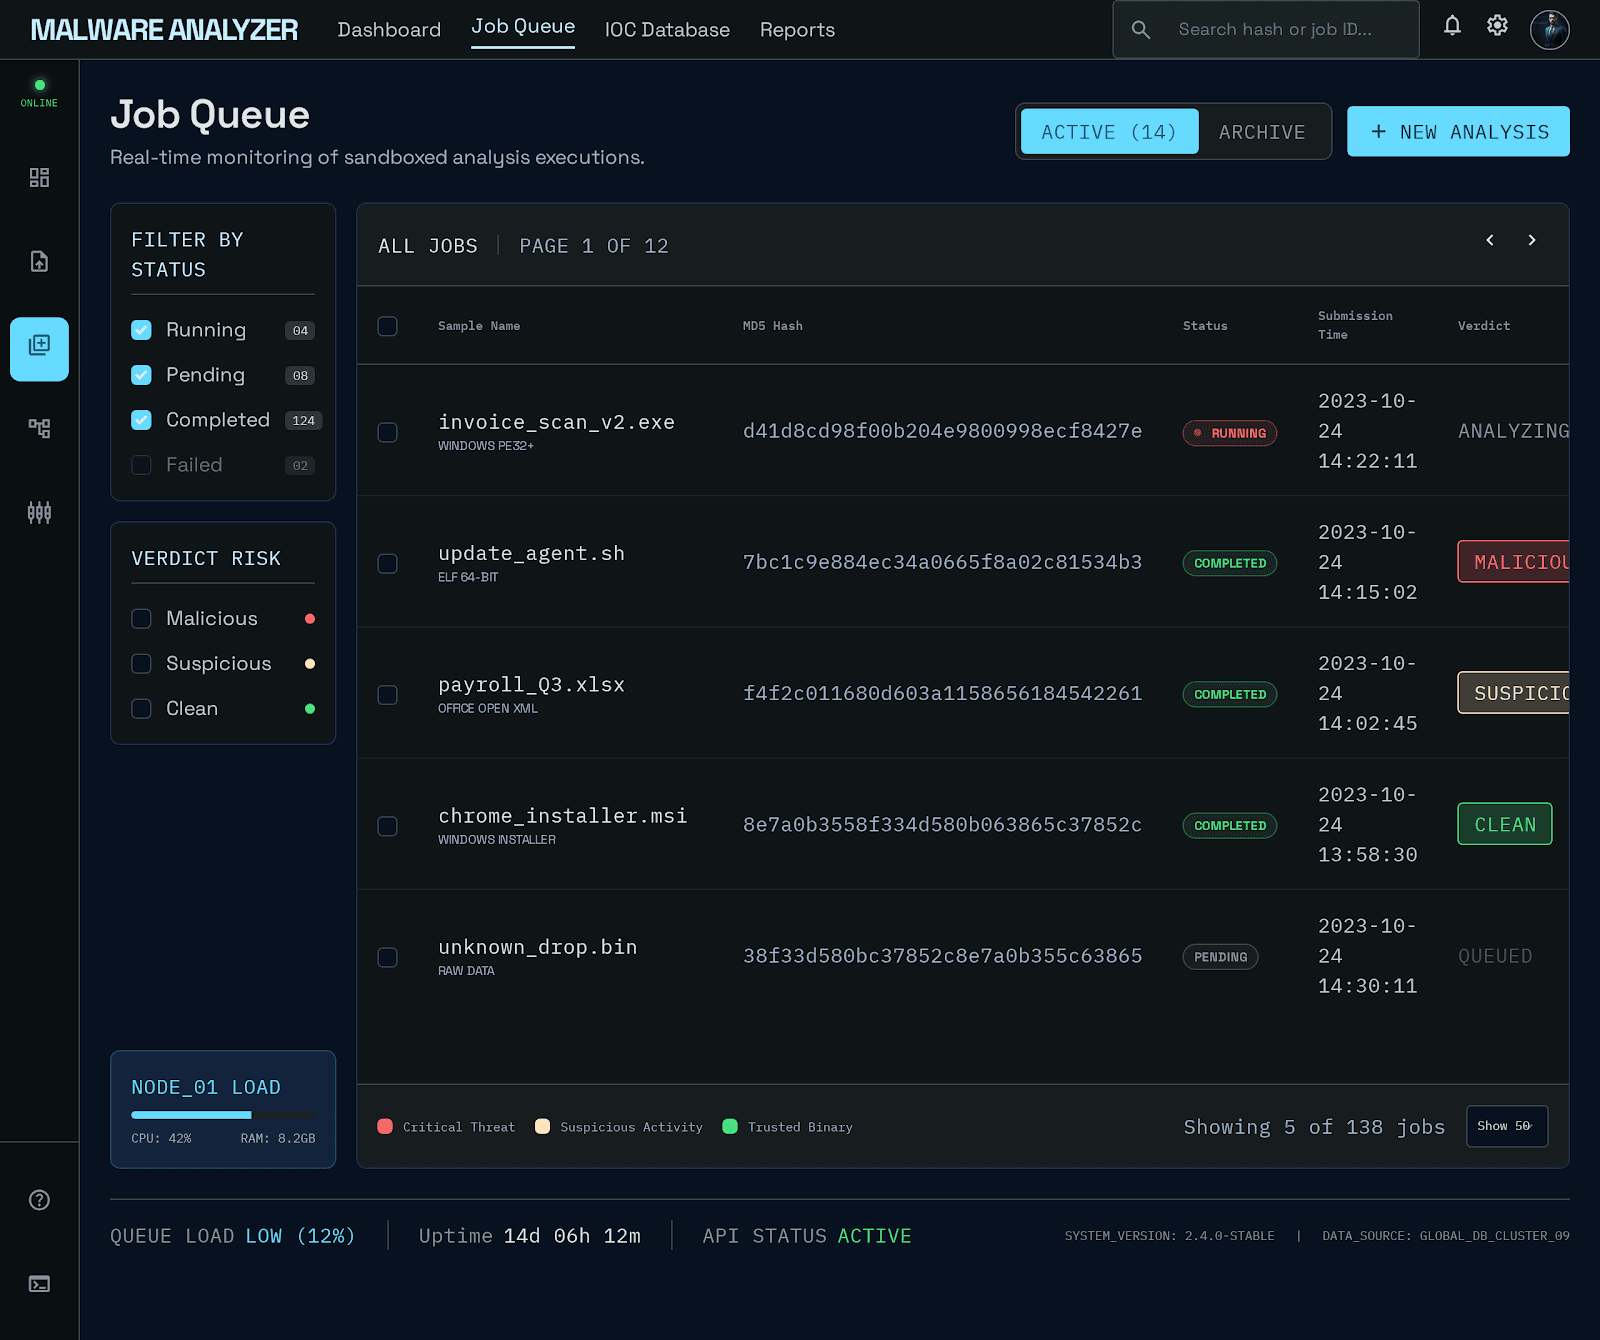Image resolution: width=1600 pixels, height=1340 pixels.
Task: Open the node tree sidebar icon
Action: (x=39, y=428)
